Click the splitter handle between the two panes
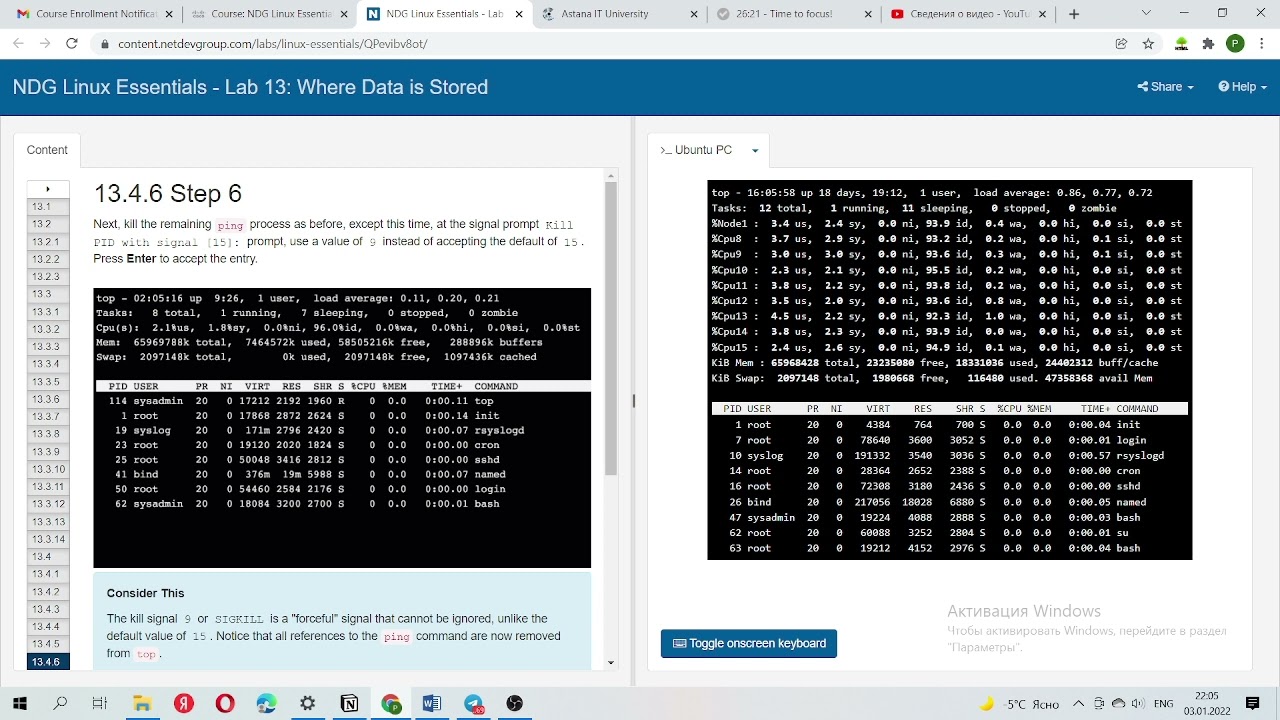The width and height of the screenshot is (1280, 720). [x=633, y=401]
